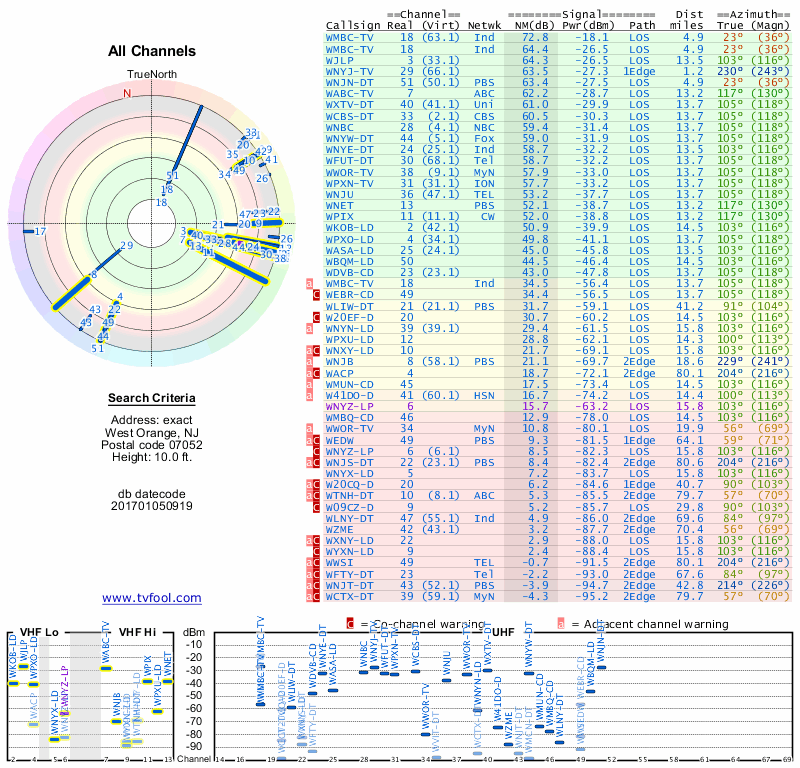Select the WNJN-DT callsign in the table
Screen dimensions: 800x768
pyautogui.click(x=350, y=82)
